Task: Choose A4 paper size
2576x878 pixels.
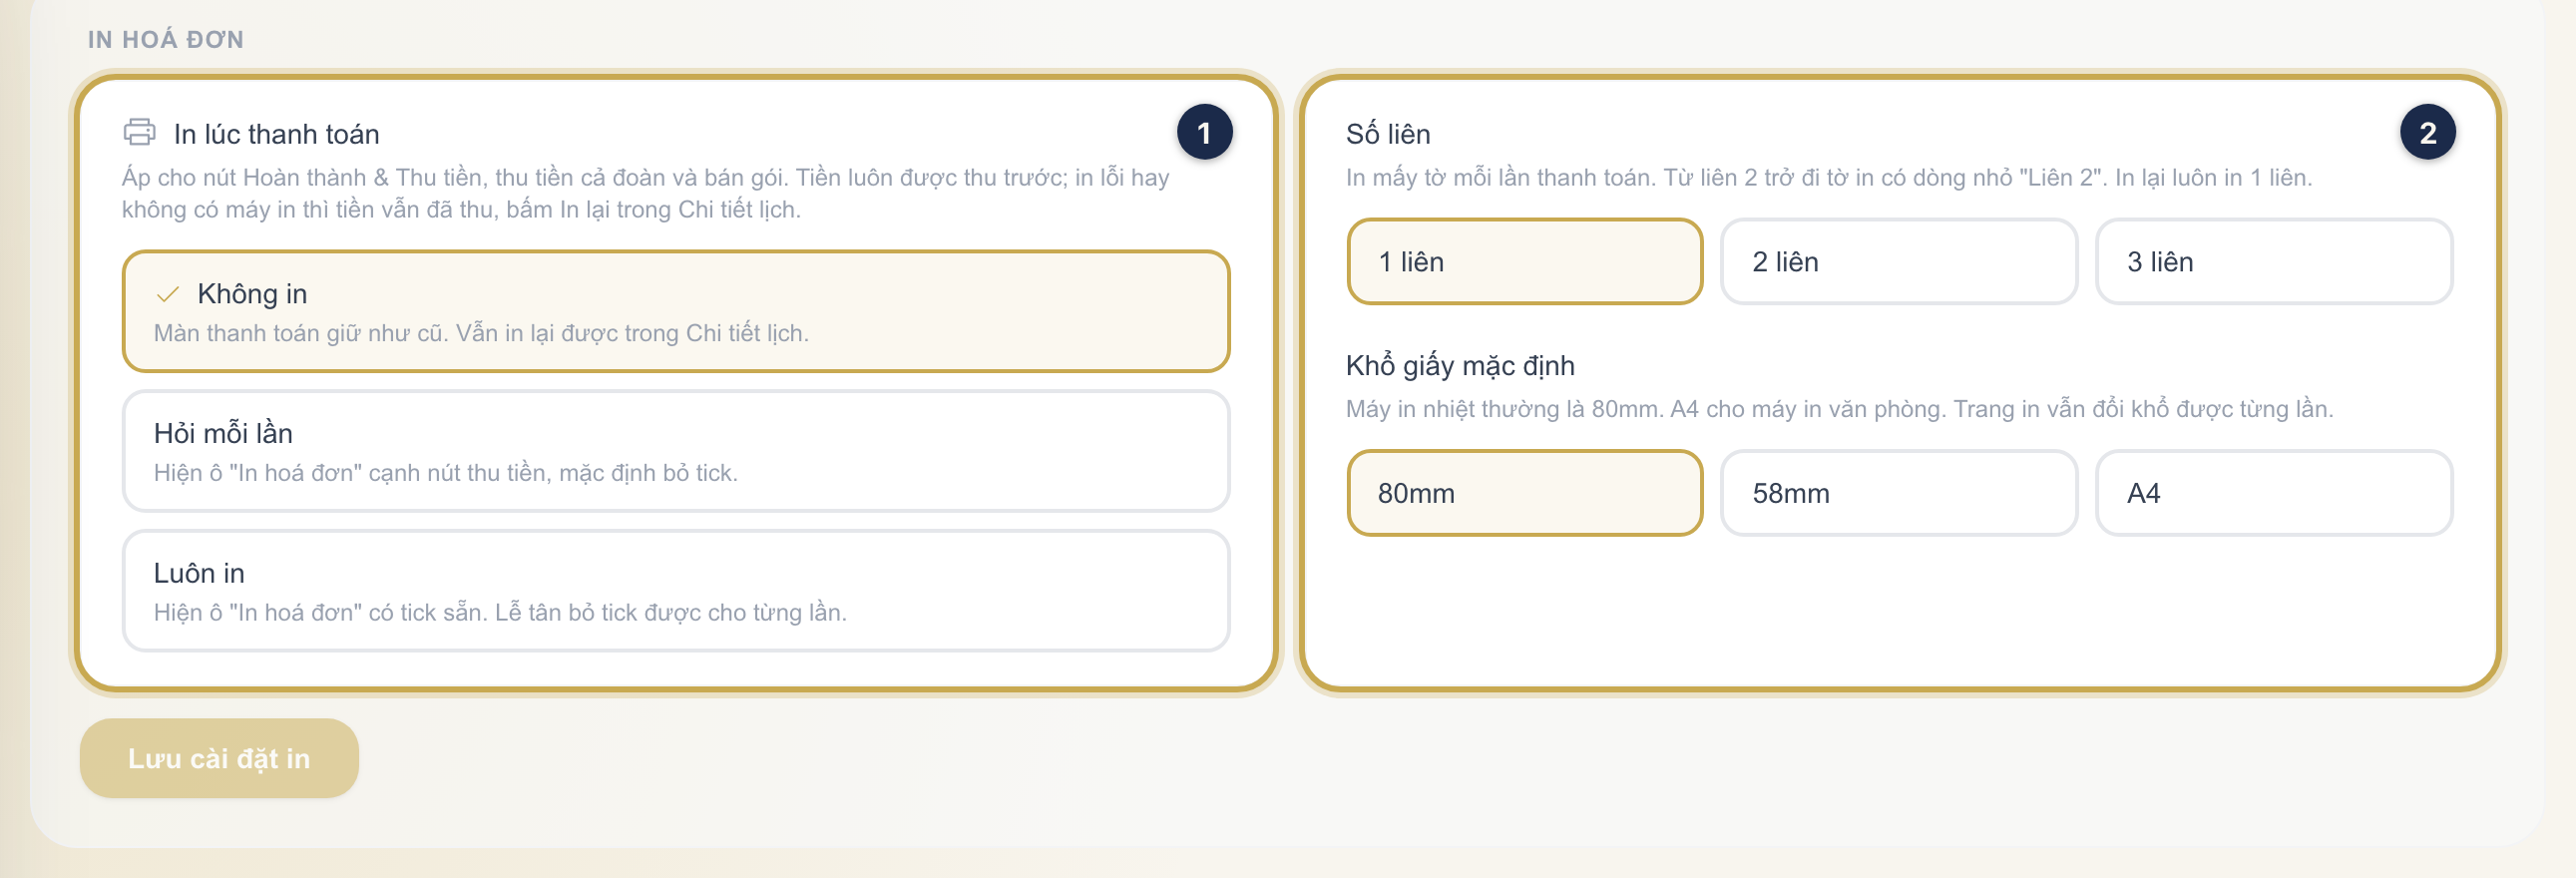Action: pyautogui.click(x=2273, y=493)
